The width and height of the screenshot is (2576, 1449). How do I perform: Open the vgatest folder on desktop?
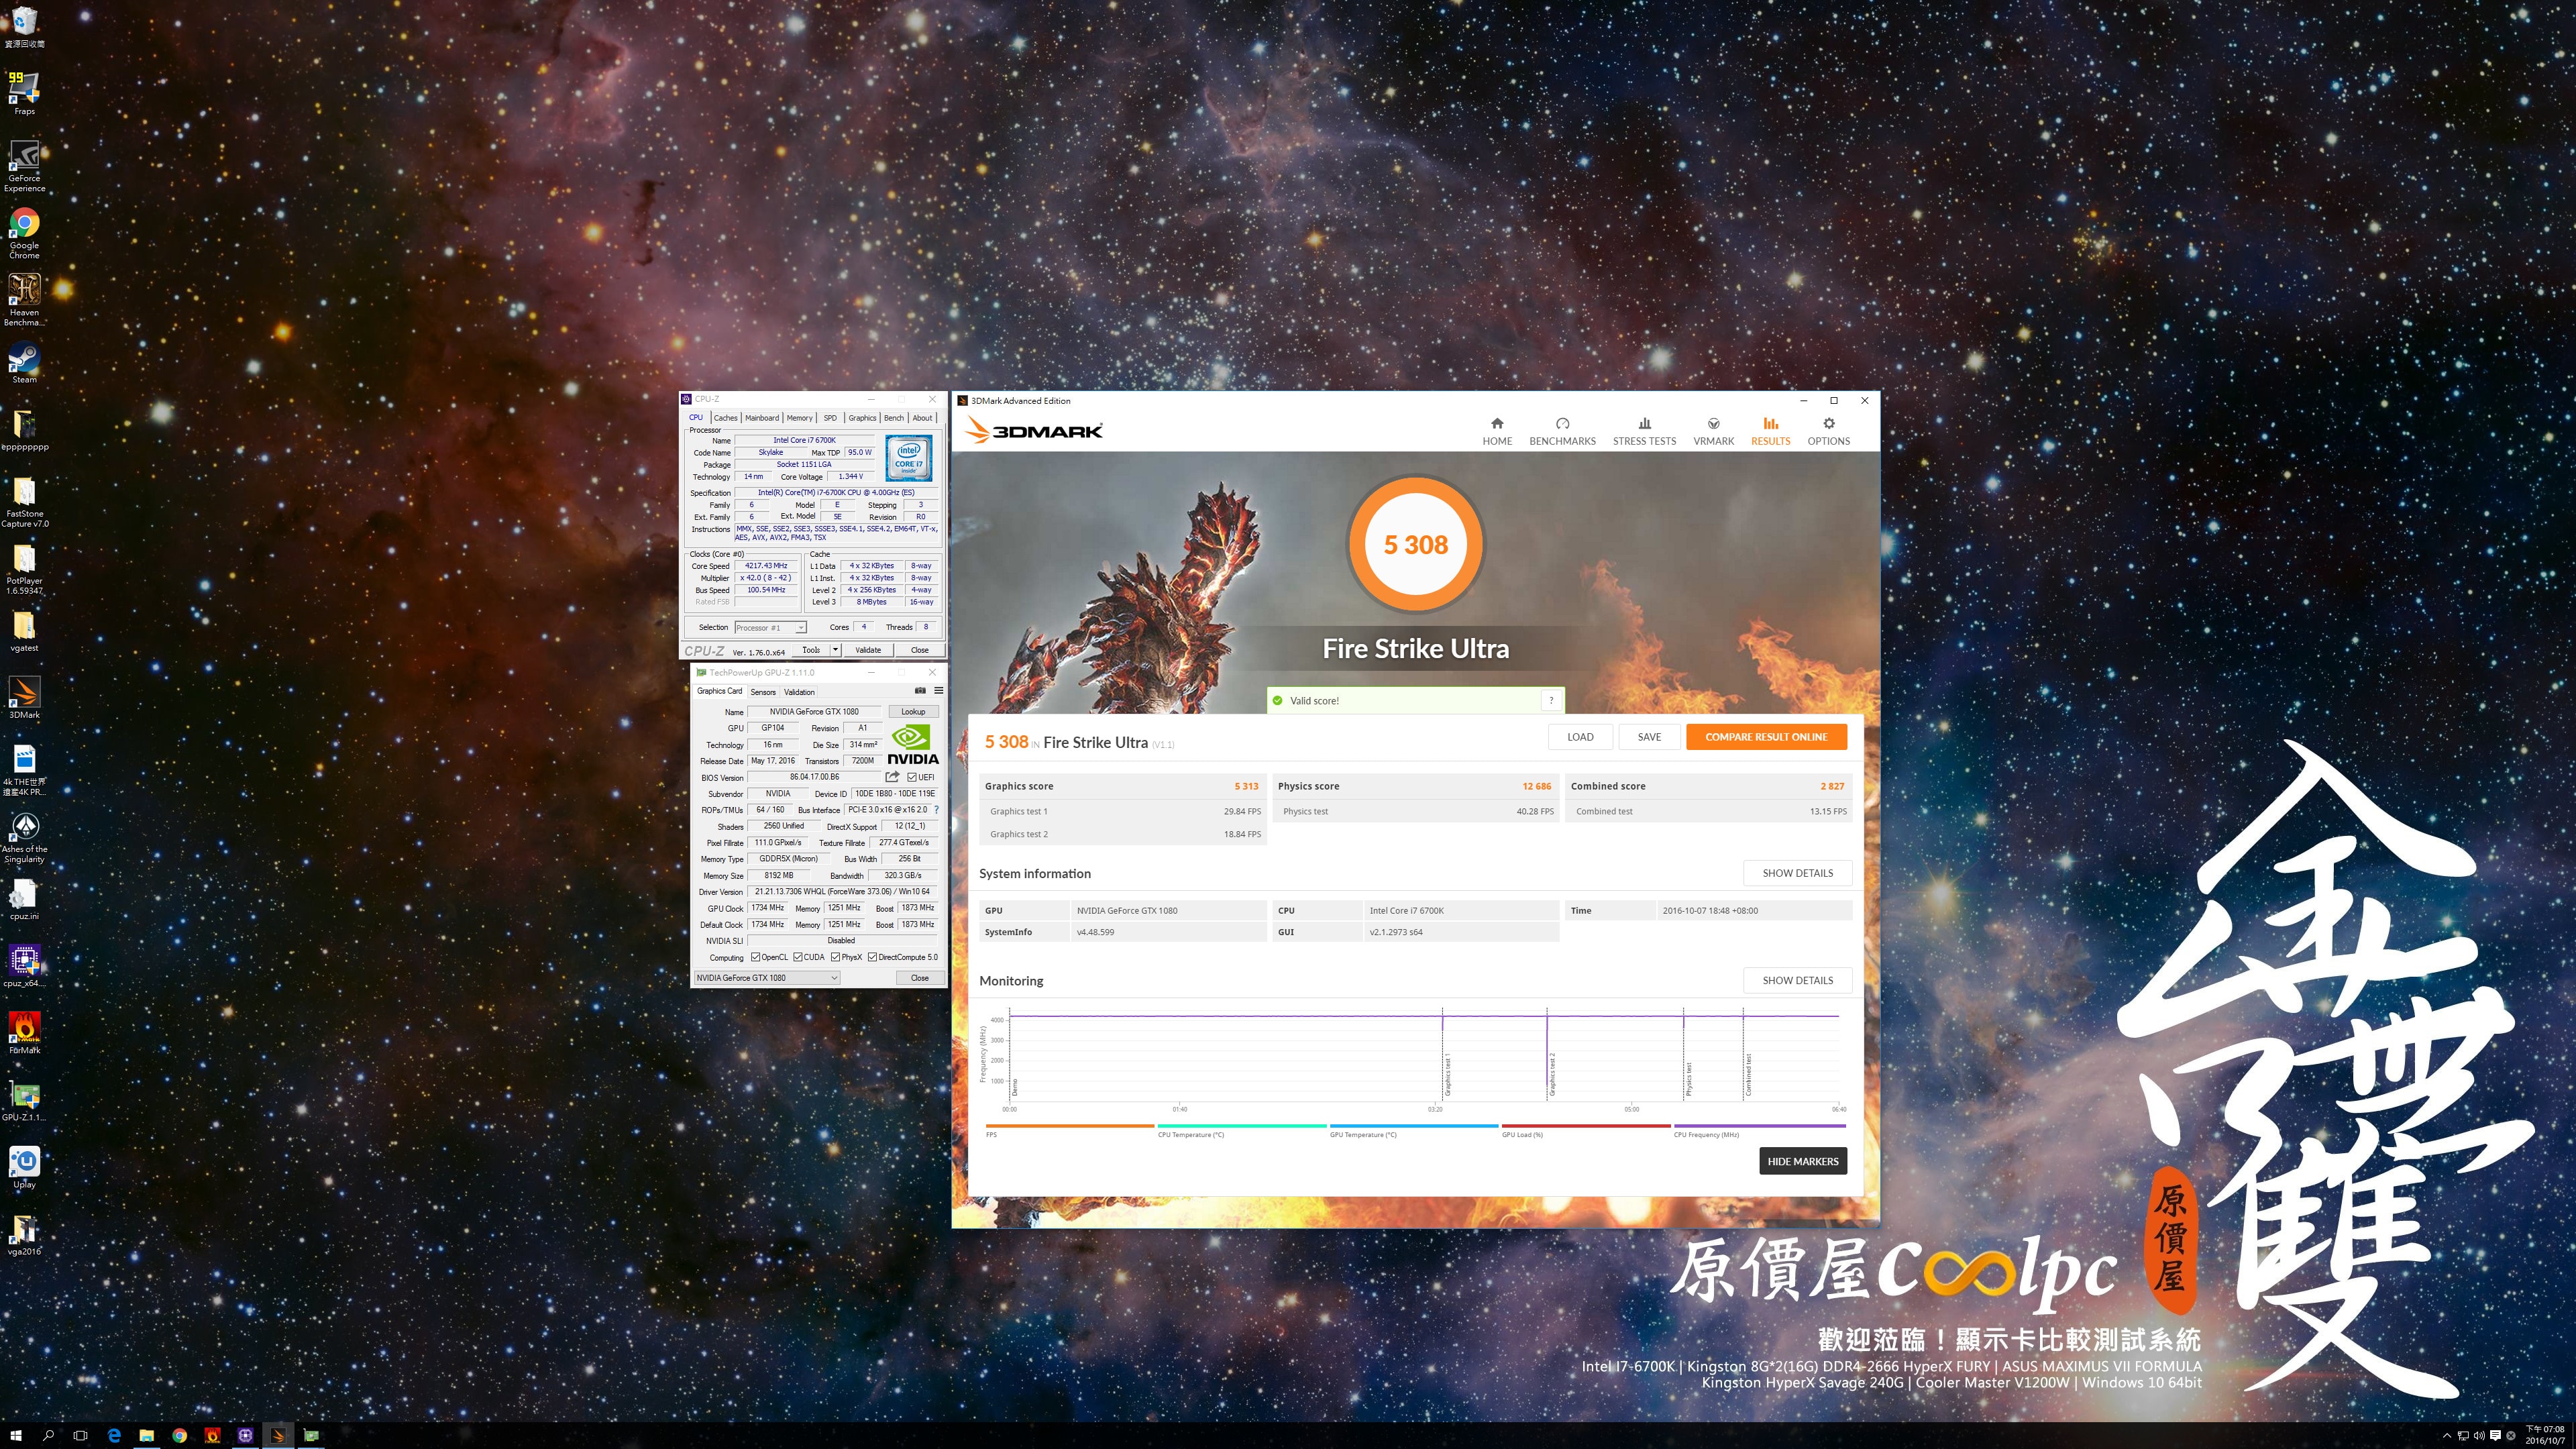click(x=24, y=631)
